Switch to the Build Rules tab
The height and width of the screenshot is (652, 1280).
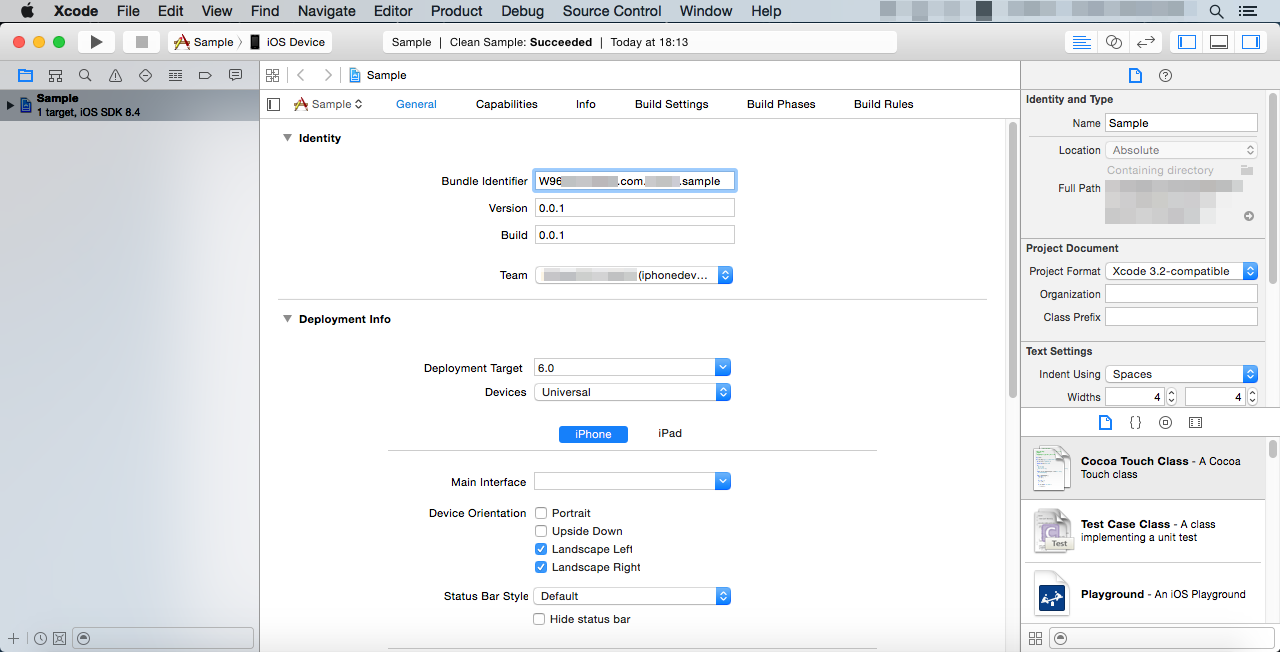coord(884,104)
